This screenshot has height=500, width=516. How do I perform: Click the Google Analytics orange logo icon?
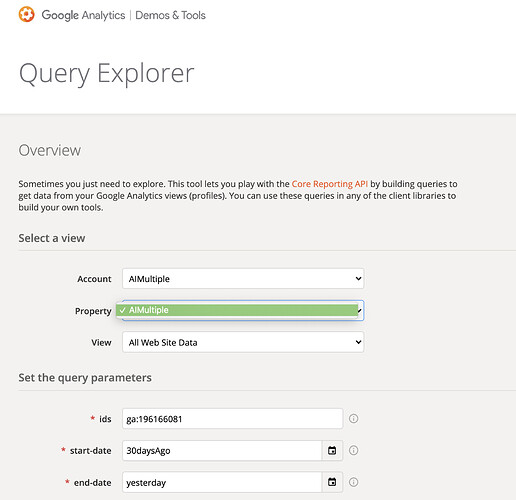point(26,15)
